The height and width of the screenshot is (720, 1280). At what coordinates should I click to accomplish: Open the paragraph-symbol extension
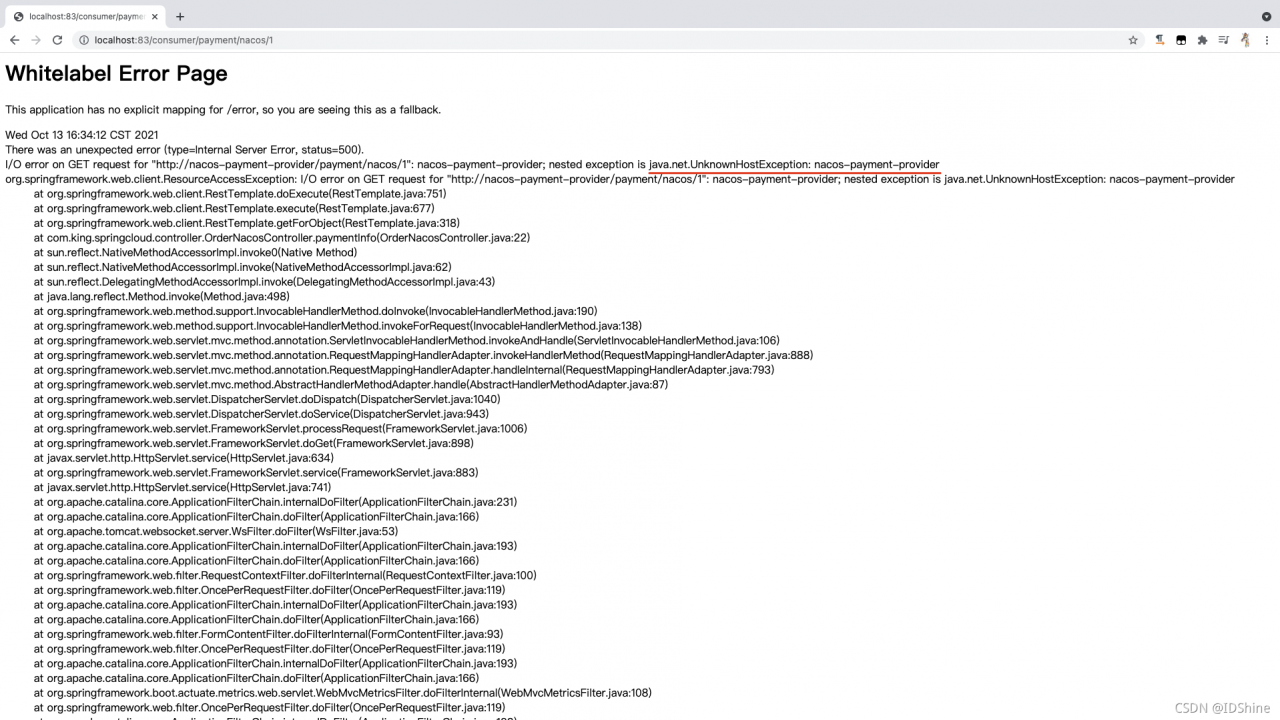click(1160, 40)
